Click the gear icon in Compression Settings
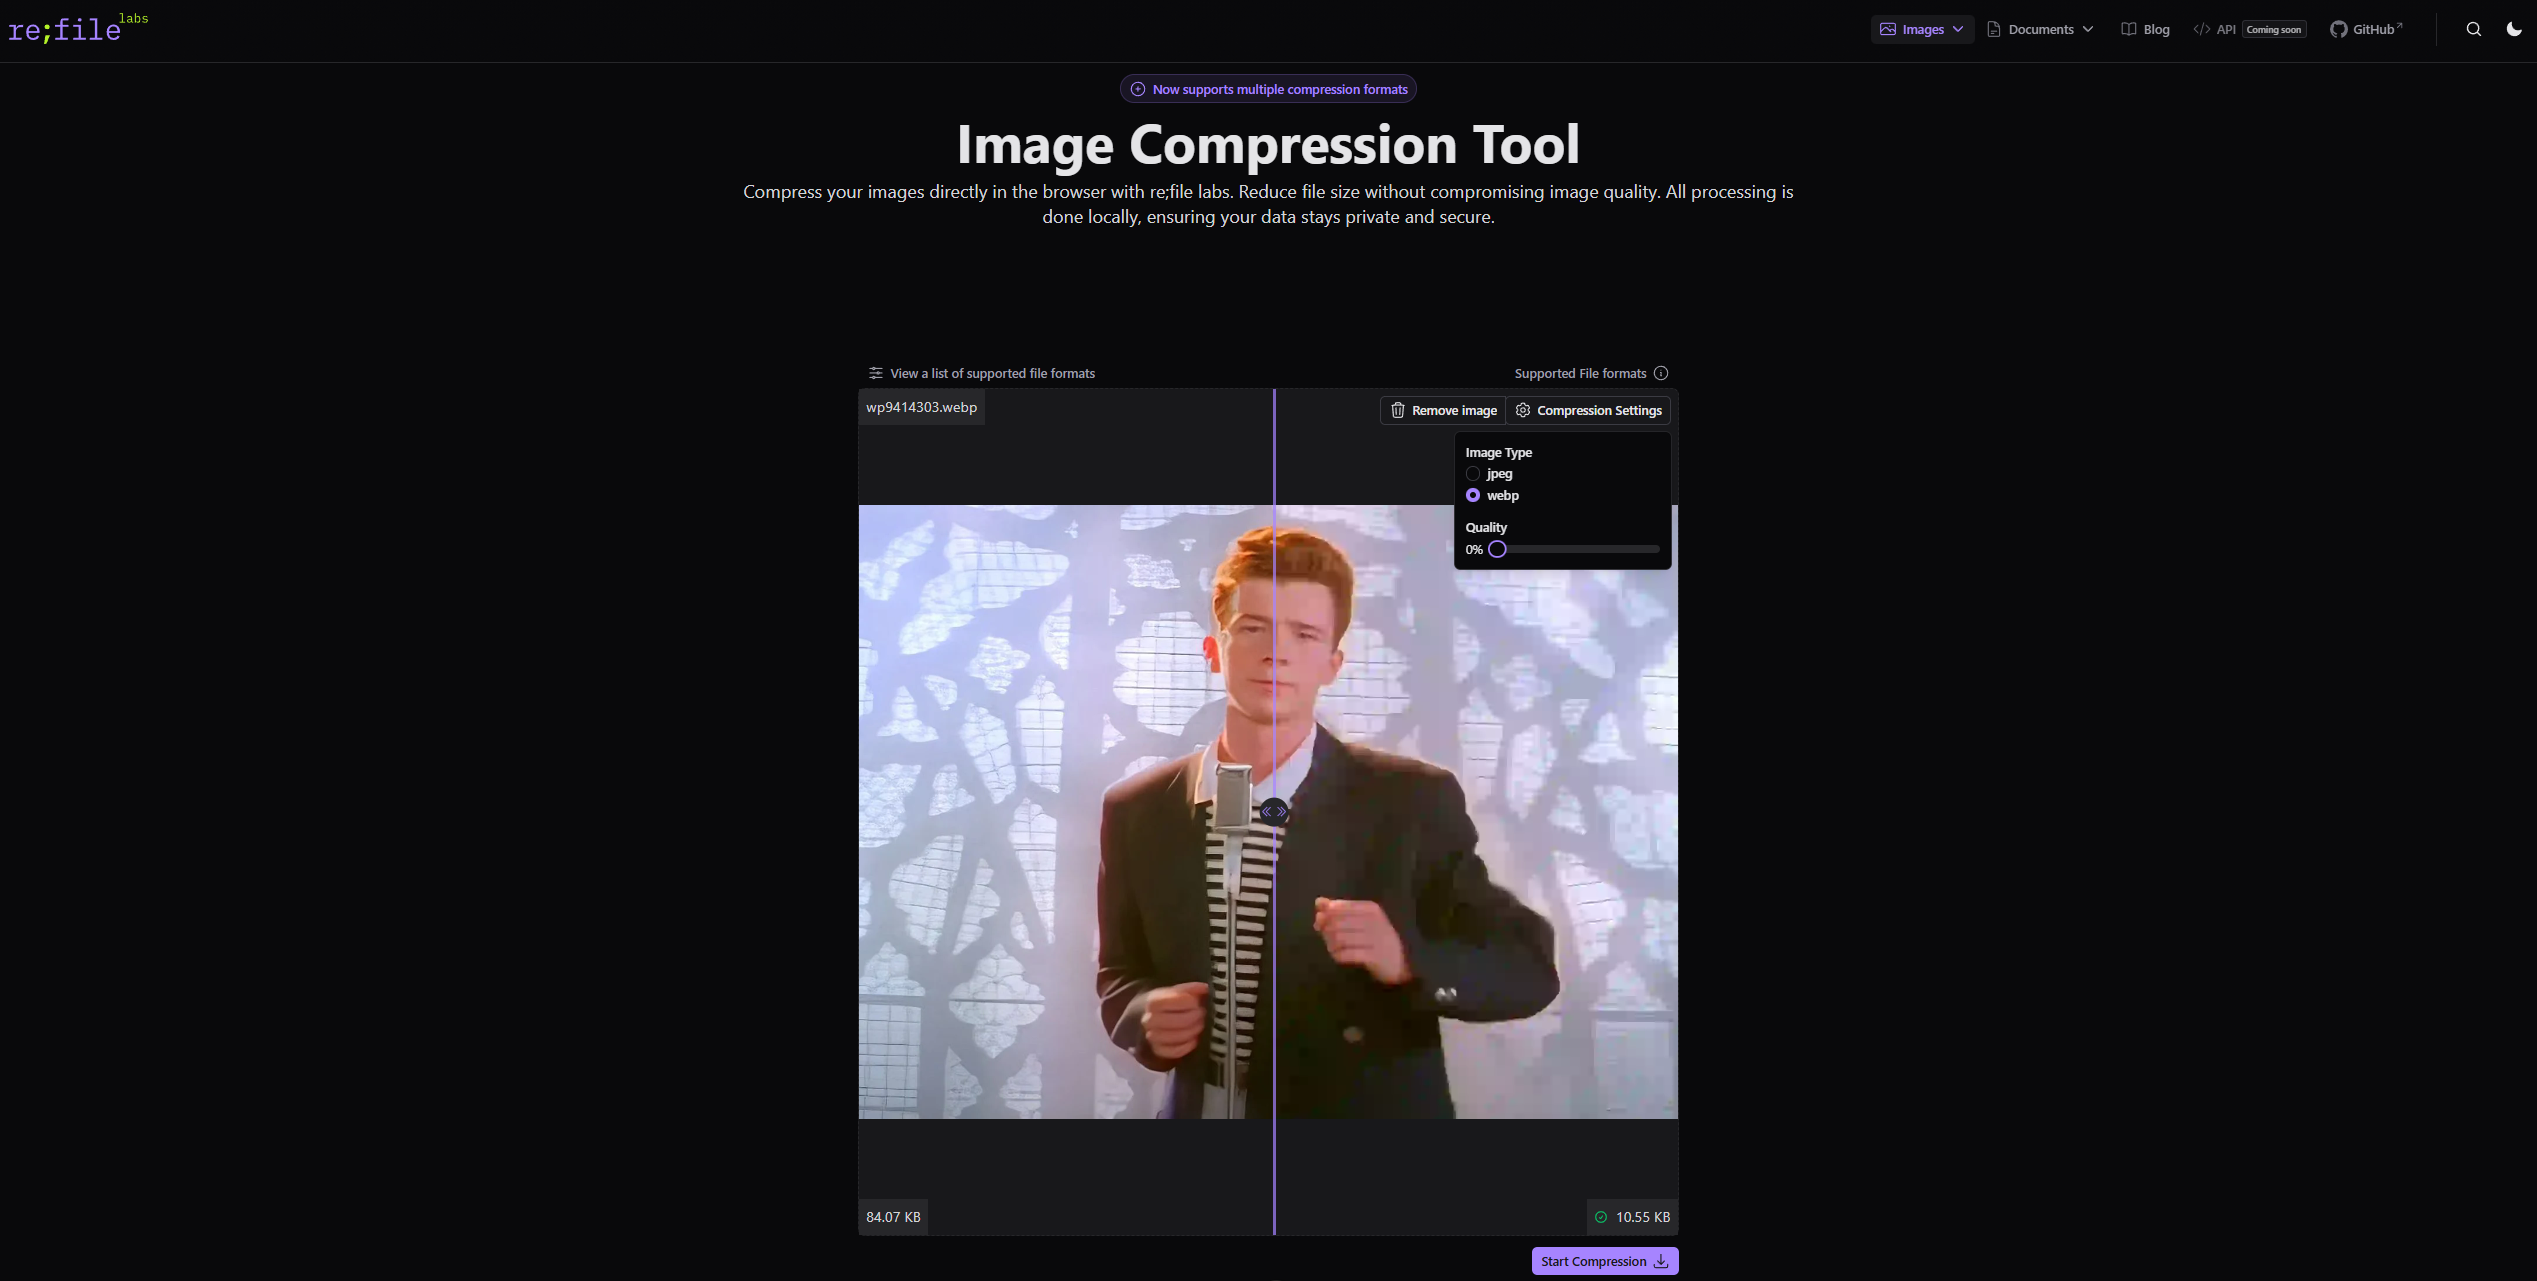 point(1522,410)
